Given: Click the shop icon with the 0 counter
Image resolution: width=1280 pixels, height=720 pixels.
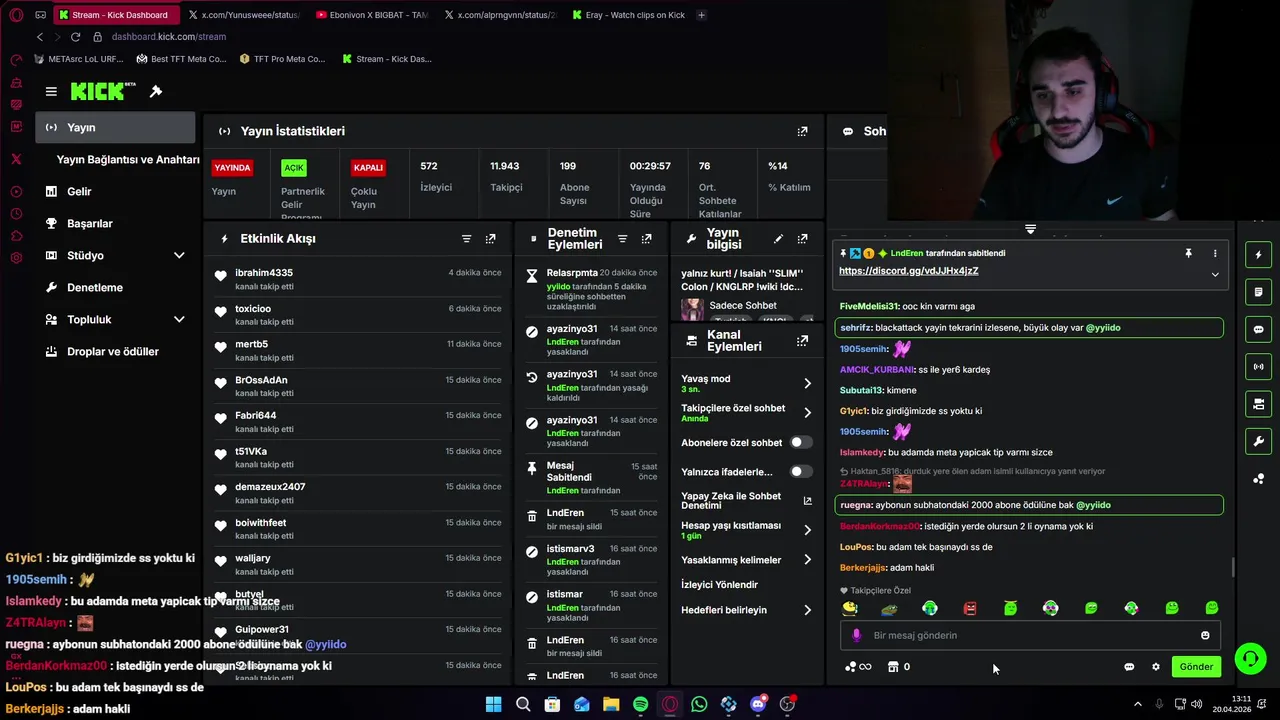Looking at the screenshot, I should pyautogui.click(x=893, y=667).
